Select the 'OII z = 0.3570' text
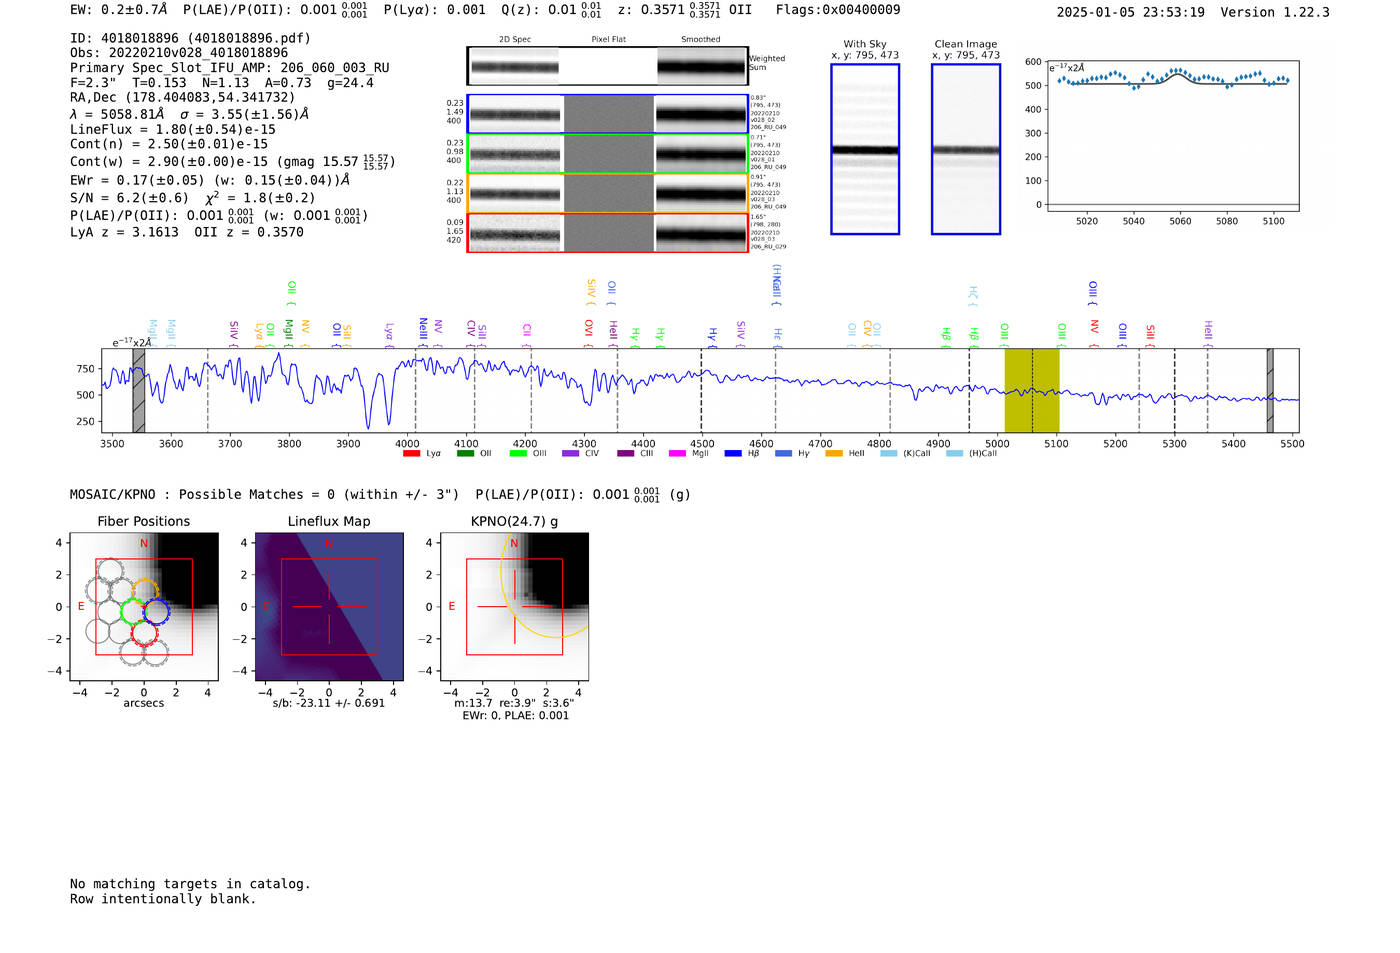Image resolution: width=1400 pixels, height=953 pixels. [249, 232]
